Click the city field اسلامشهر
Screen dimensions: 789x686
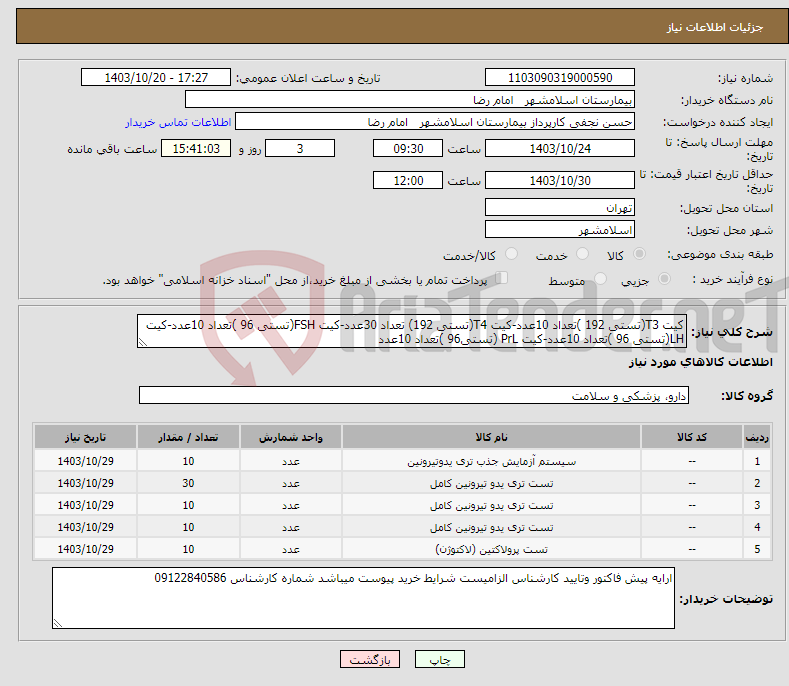(x=560, y=230)
